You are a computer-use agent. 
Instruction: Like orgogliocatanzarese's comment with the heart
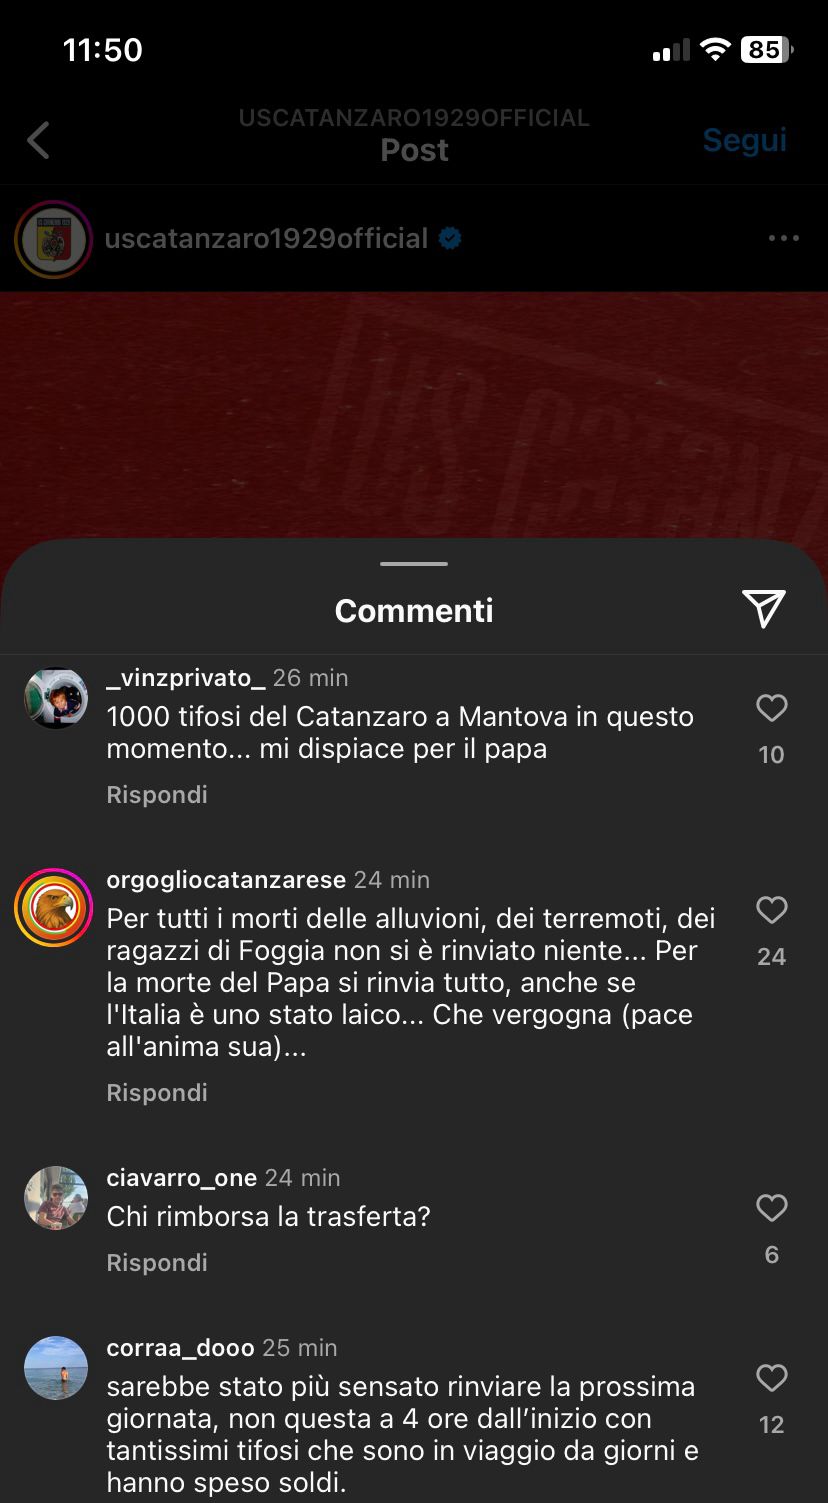tap(771, 910)
